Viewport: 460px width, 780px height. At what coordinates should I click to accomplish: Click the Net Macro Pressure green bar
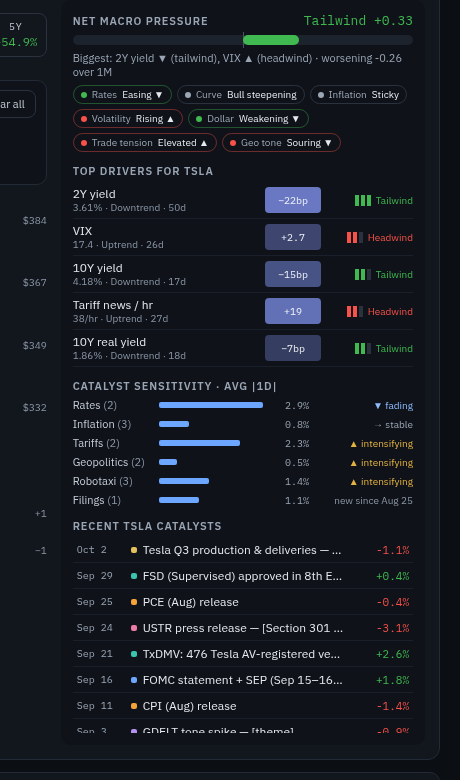[271, 40]
